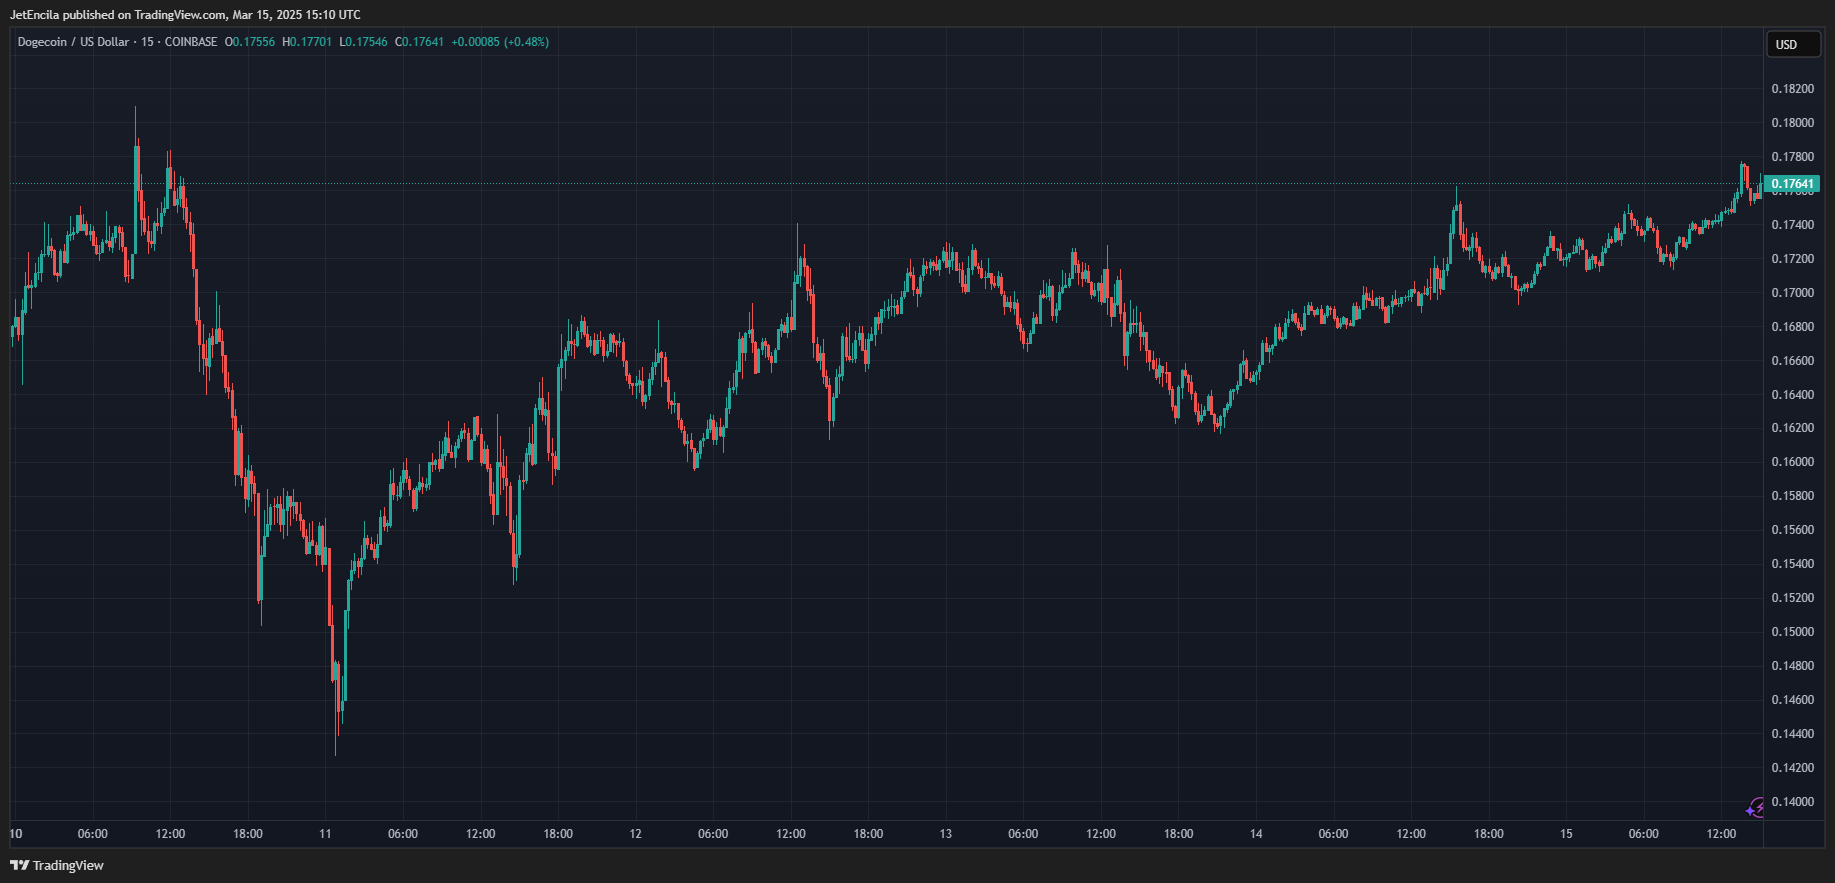Click the 0.15400 price axis label
Image resolution: width=1835 pixels, height=883 pixels.
coord(1792,564)
